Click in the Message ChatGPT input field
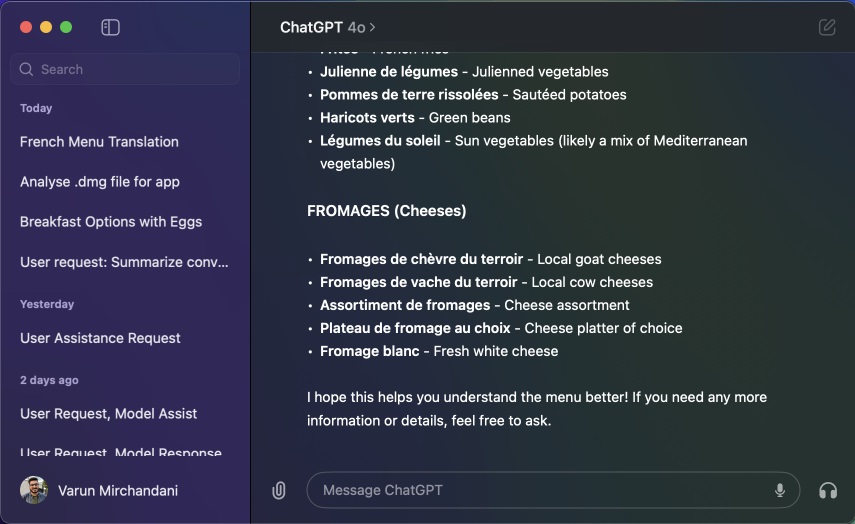The height and width of the screenshot is (524, 855). pyautogui.click(x=540, y=490)
